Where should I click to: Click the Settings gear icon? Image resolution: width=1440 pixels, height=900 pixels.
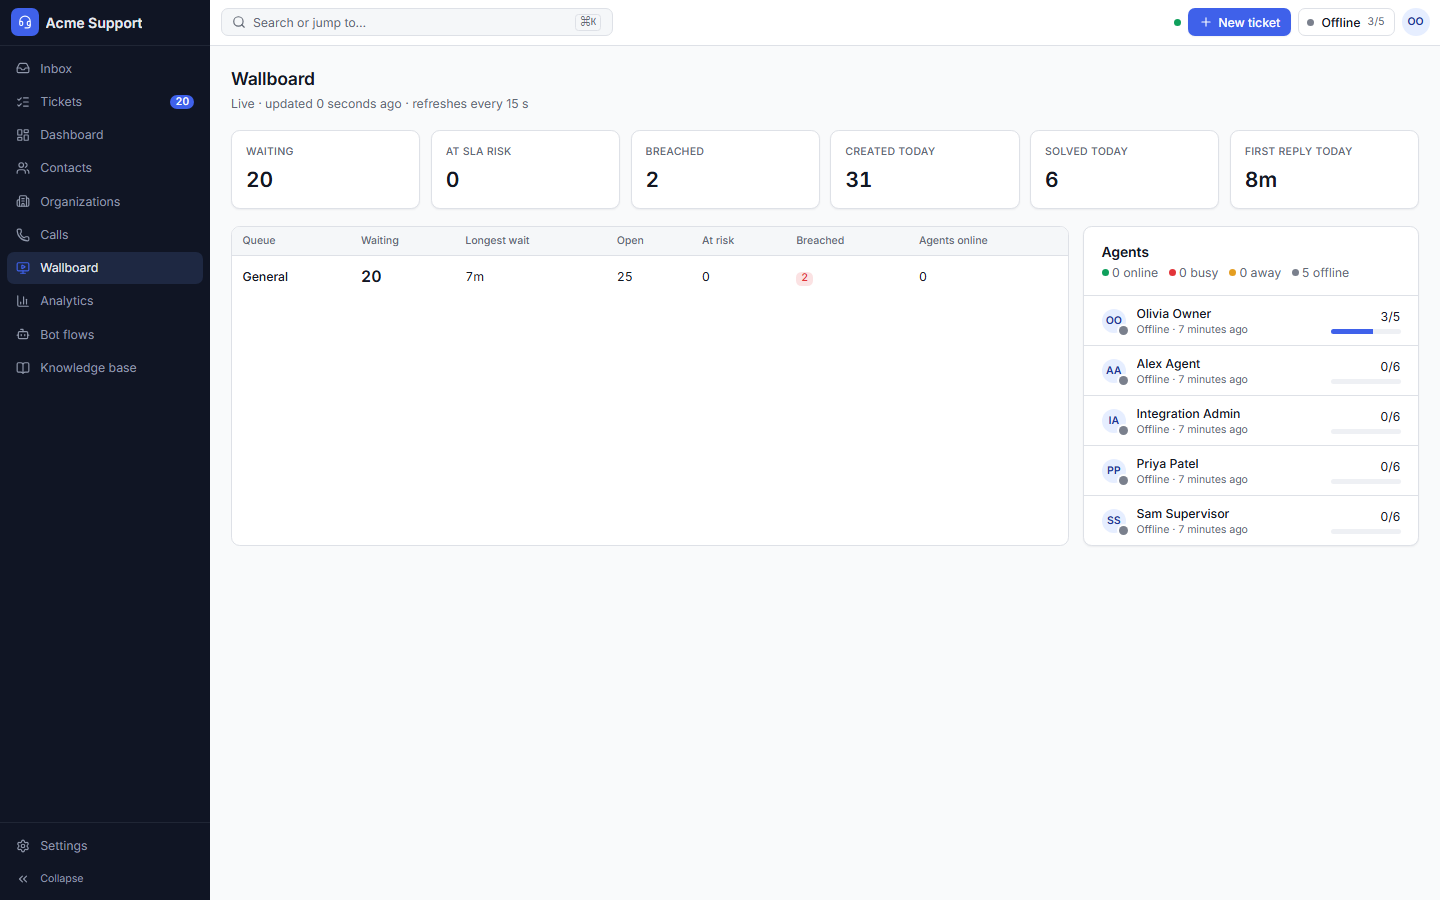tap(23, 846)
